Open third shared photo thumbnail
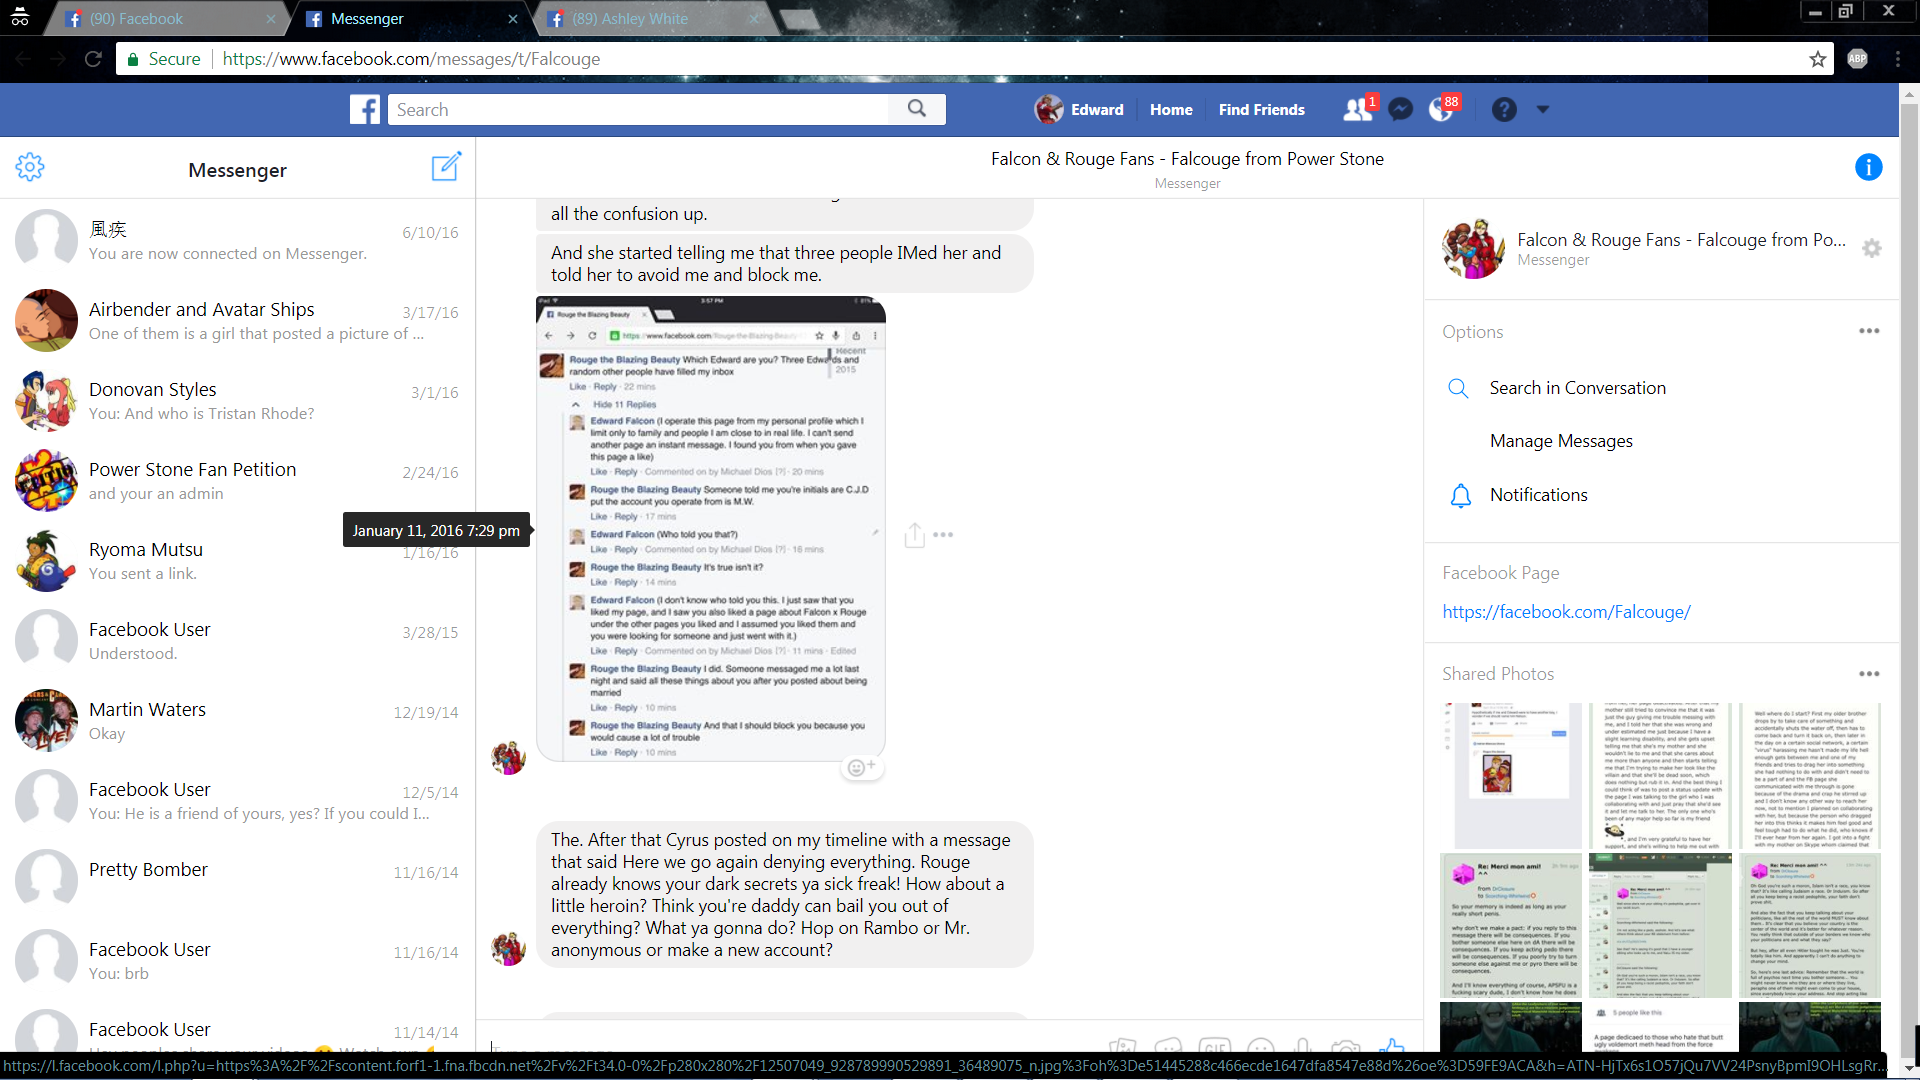The image size is (1920, 1080). click(1810, 776)
